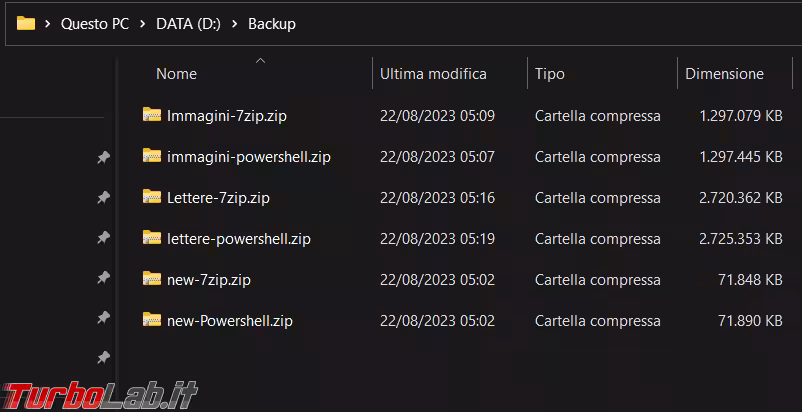Click the Immagini-7zip.zip archive icon
The image size is (802, 412).
152,115
